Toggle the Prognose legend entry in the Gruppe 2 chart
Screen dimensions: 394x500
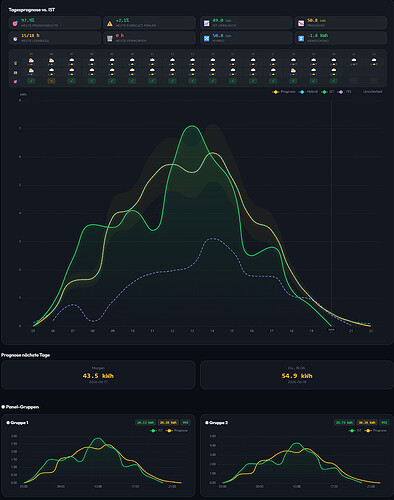pyautogui.click(x=375, y=431)
